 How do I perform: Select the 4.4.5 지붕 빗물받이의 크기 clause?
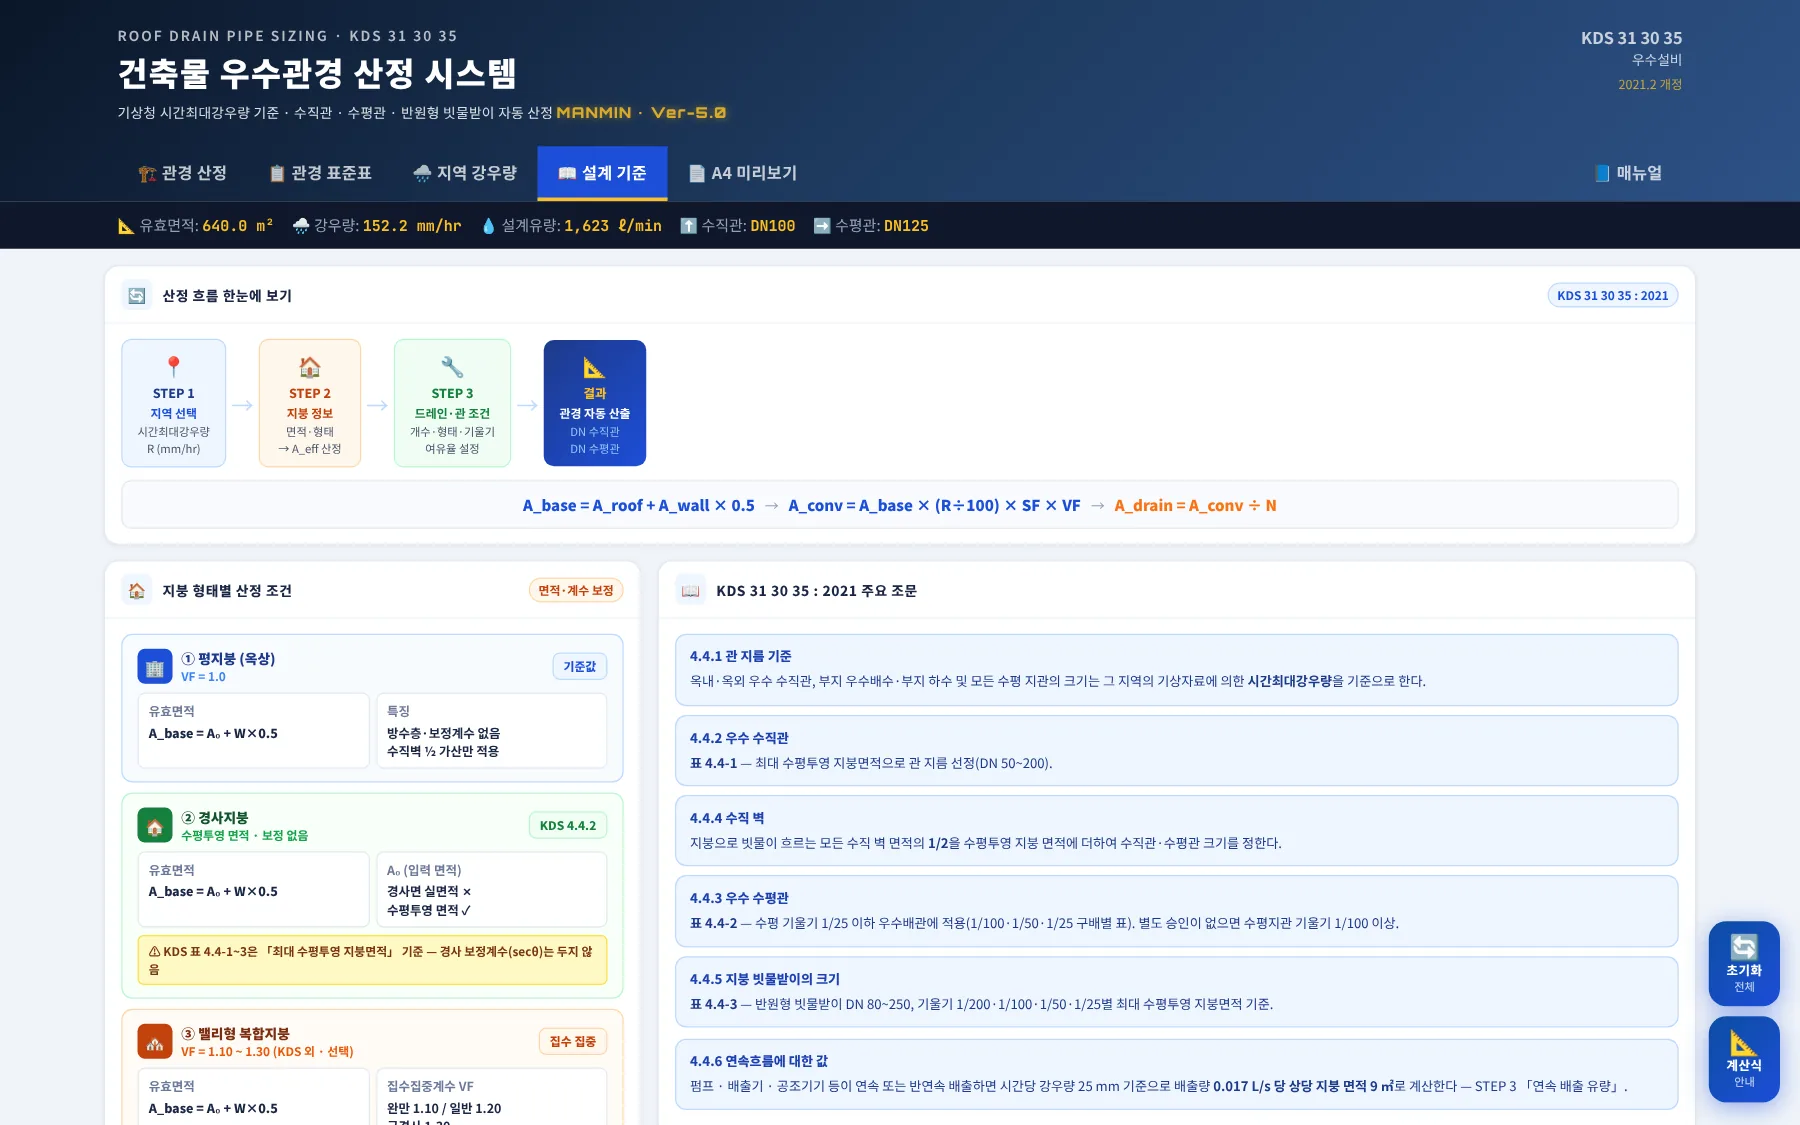coord(1176,992)
